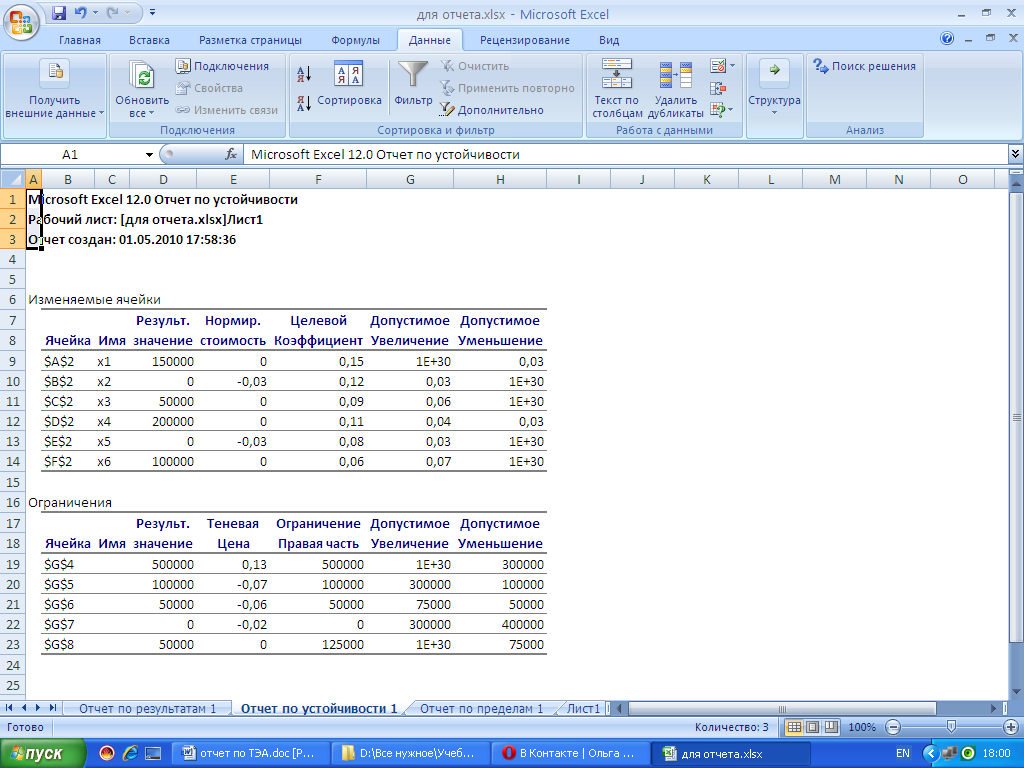Open Data Validation dropdown arrow
Screen dimensions: 1024x768
point(732,66)
